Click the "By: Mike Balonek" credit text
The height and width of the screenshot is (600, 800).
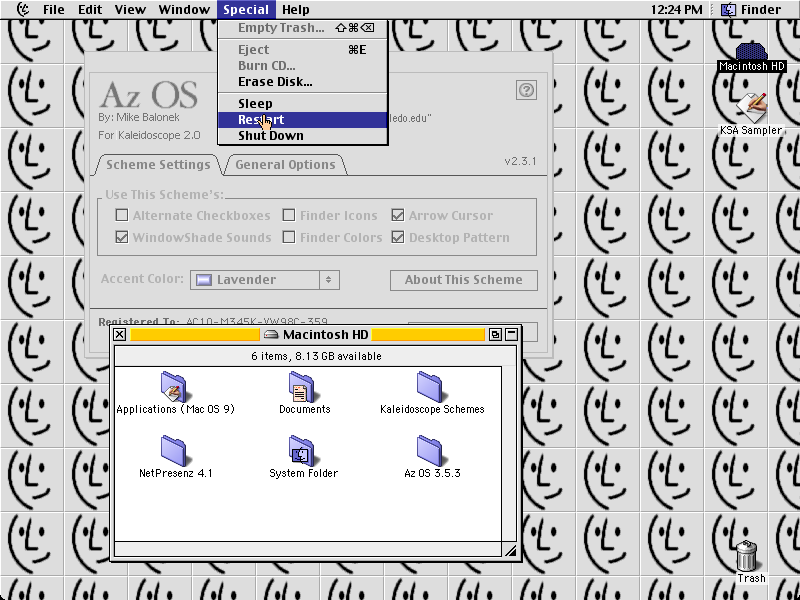[x=139, y=117]
